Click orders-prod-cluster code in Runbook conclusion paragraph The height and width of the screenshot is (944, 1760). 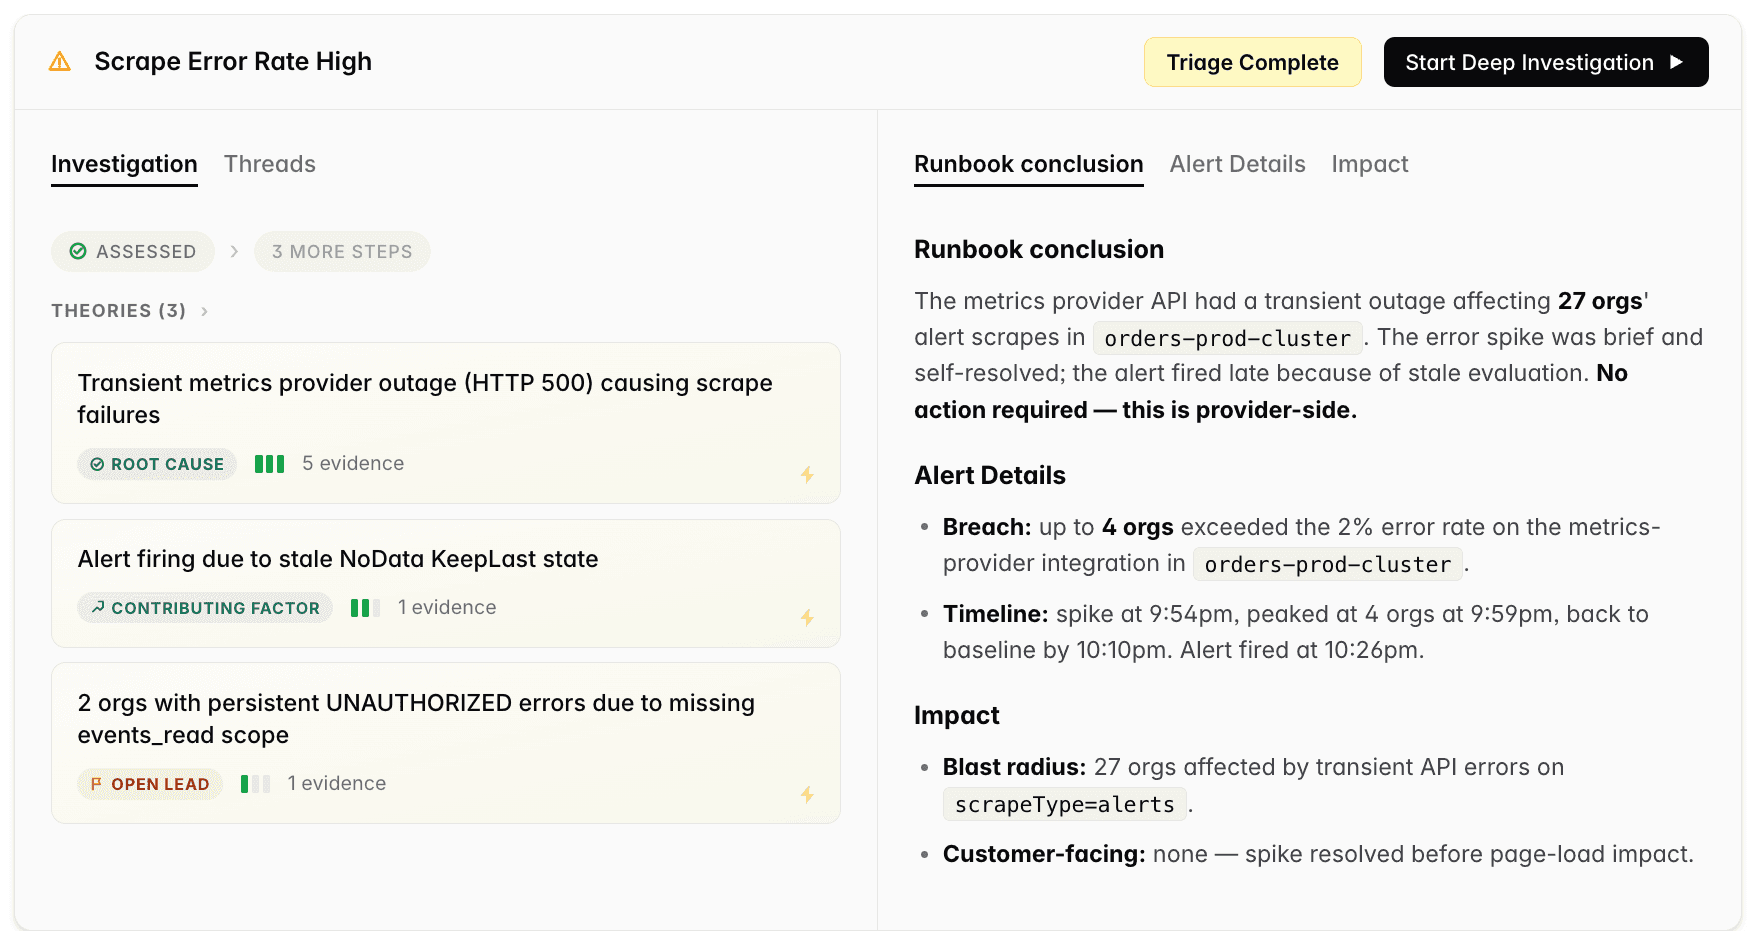(x=1228, y=338)
